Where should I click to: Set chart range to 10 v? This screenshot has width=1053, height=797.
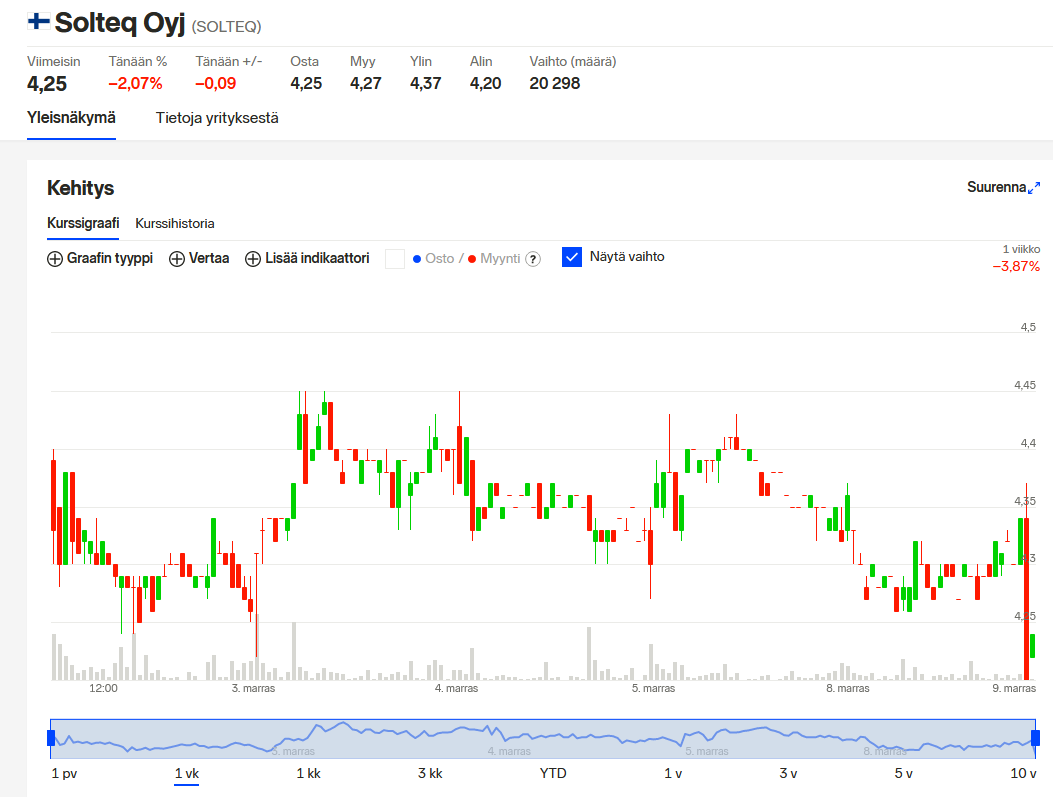coord(1023,773)
